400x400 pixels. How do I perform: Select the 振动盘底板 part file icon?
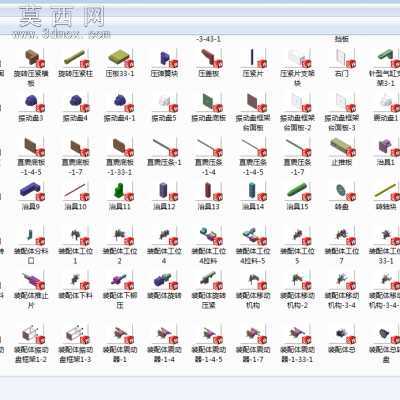[x=209, y=103]
